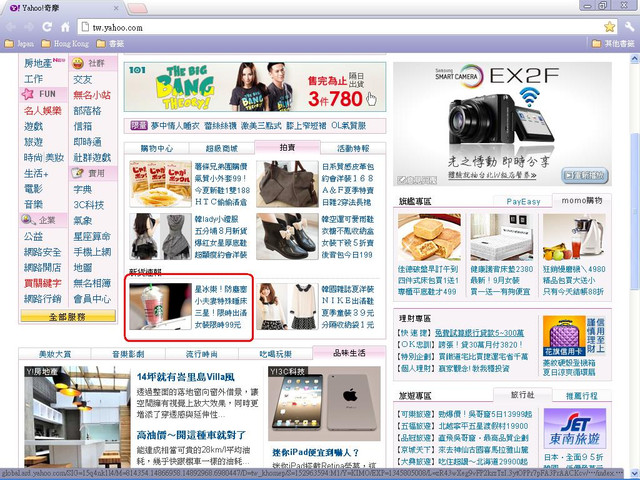Click the OL氣質服 promo link
The width and height of the screenshot is (640, 480).
pos(349,126)
